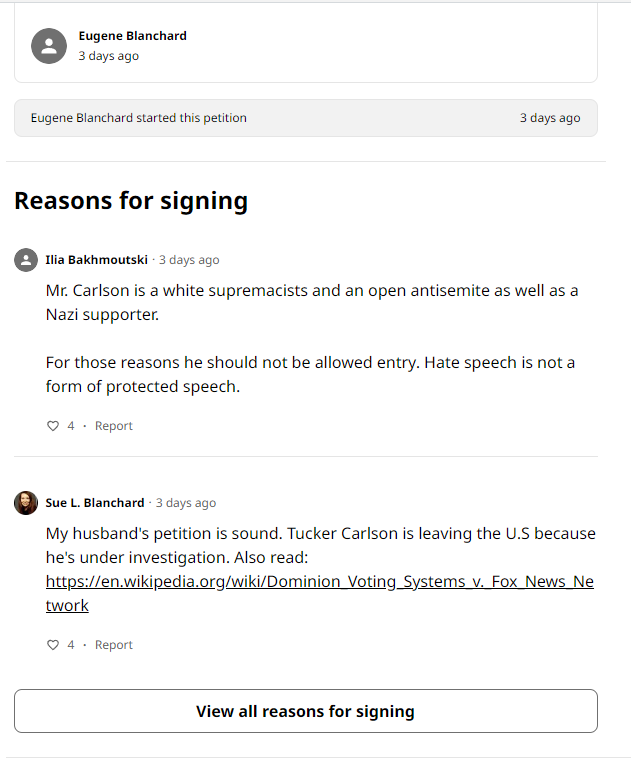Click the timestamp beside Sue L. Blanchard's name

[186, 503]
